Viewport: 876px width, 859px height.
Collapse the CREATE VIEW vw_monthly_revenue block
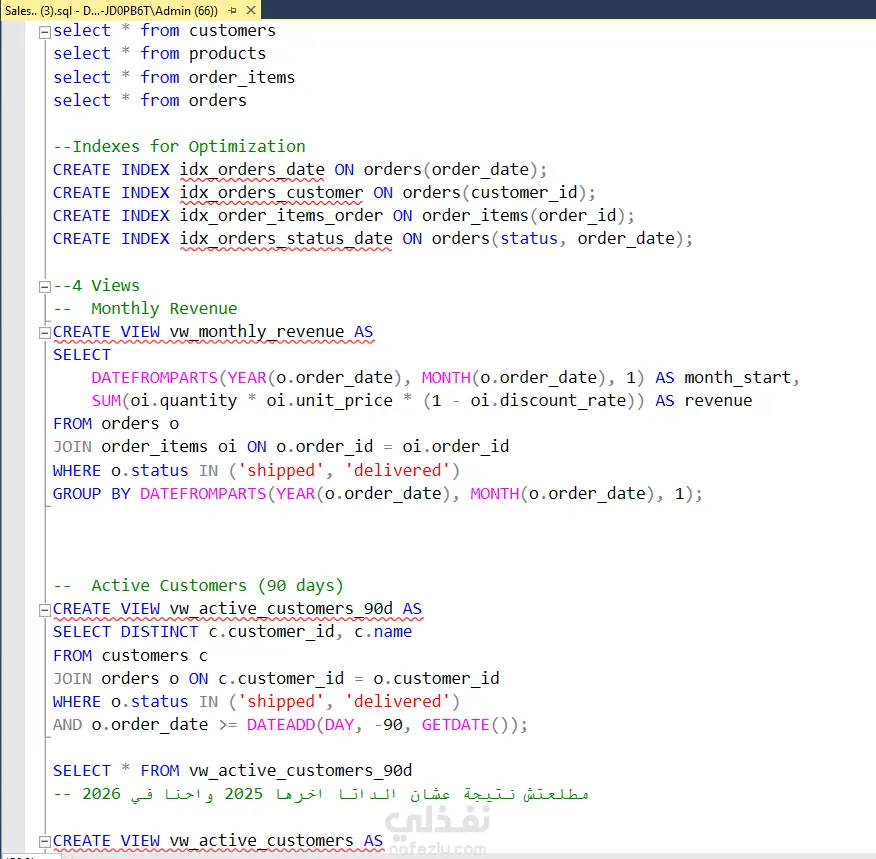click(x=45, y=333)
